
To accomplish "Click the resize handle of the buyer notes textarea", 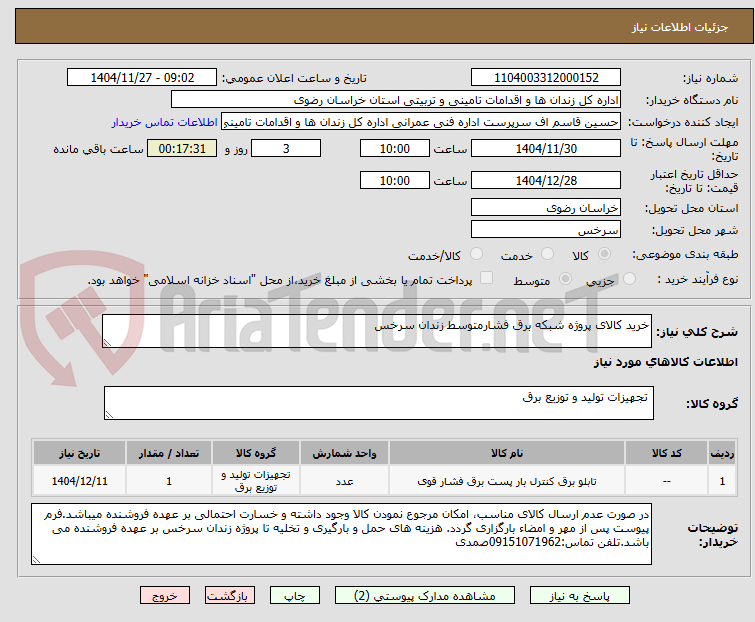I will click(x=36, y=559).
